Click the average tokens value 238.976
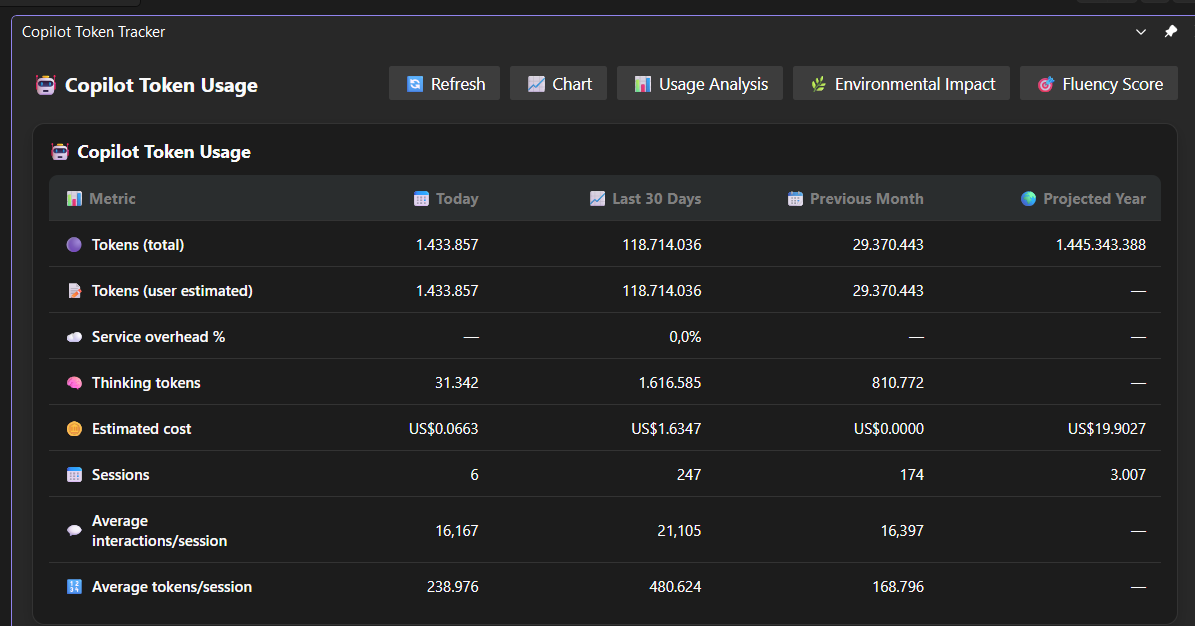 (453, 587)
